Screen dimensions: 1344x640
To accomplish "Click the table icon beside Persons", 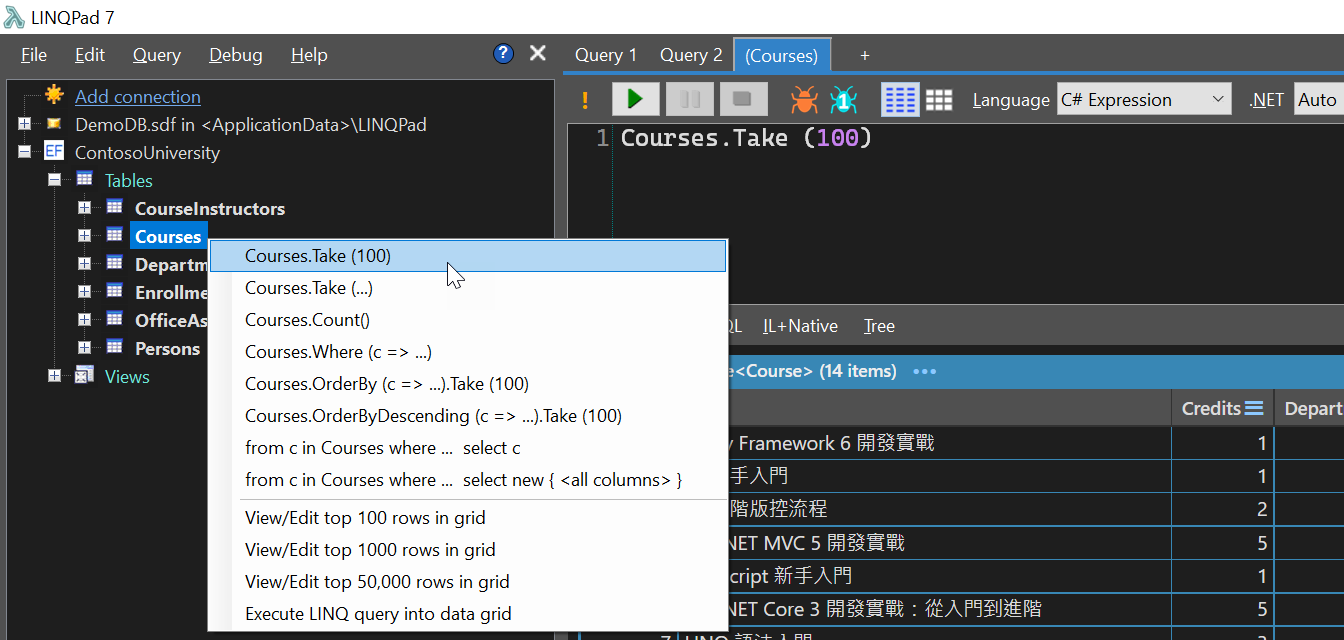I will [115, 348].
